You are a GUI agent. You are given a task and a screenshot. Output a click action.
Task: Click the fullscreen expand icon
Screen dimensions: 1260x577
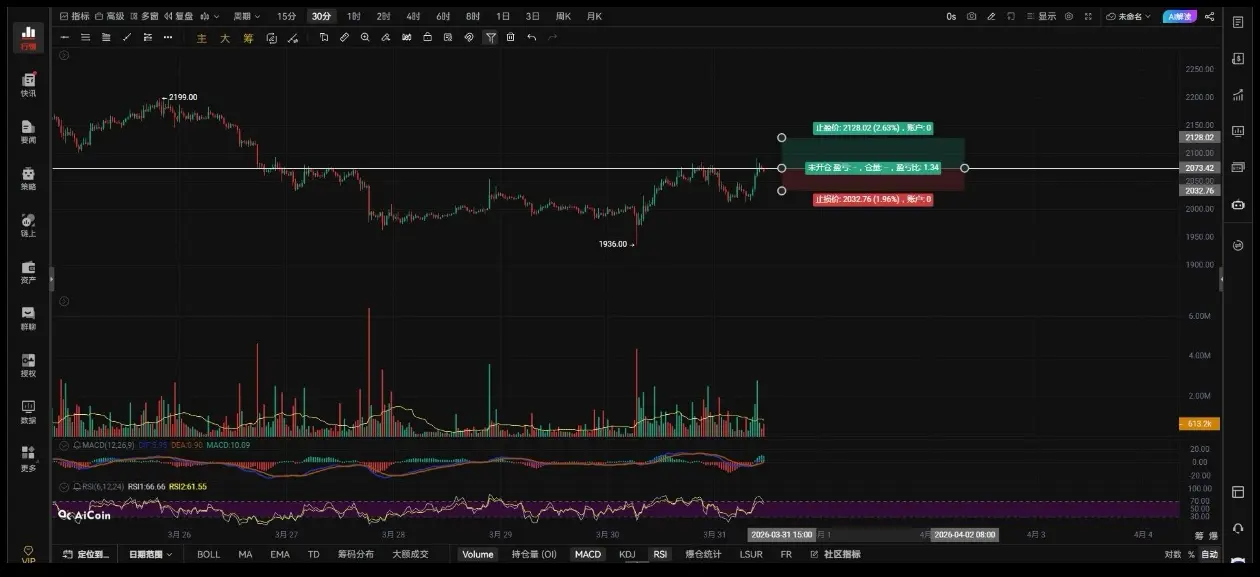[x=1089, y=16]
